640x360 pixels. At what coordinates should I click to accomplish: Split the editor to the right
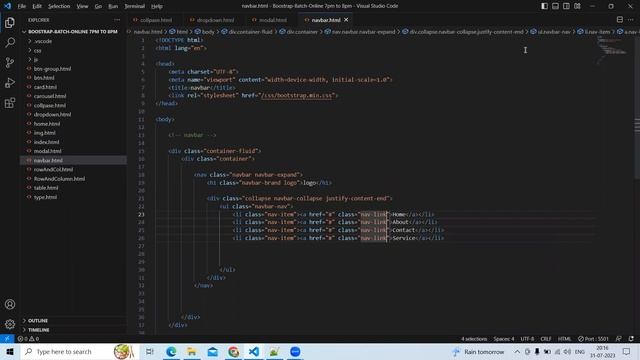click(620, 20)
